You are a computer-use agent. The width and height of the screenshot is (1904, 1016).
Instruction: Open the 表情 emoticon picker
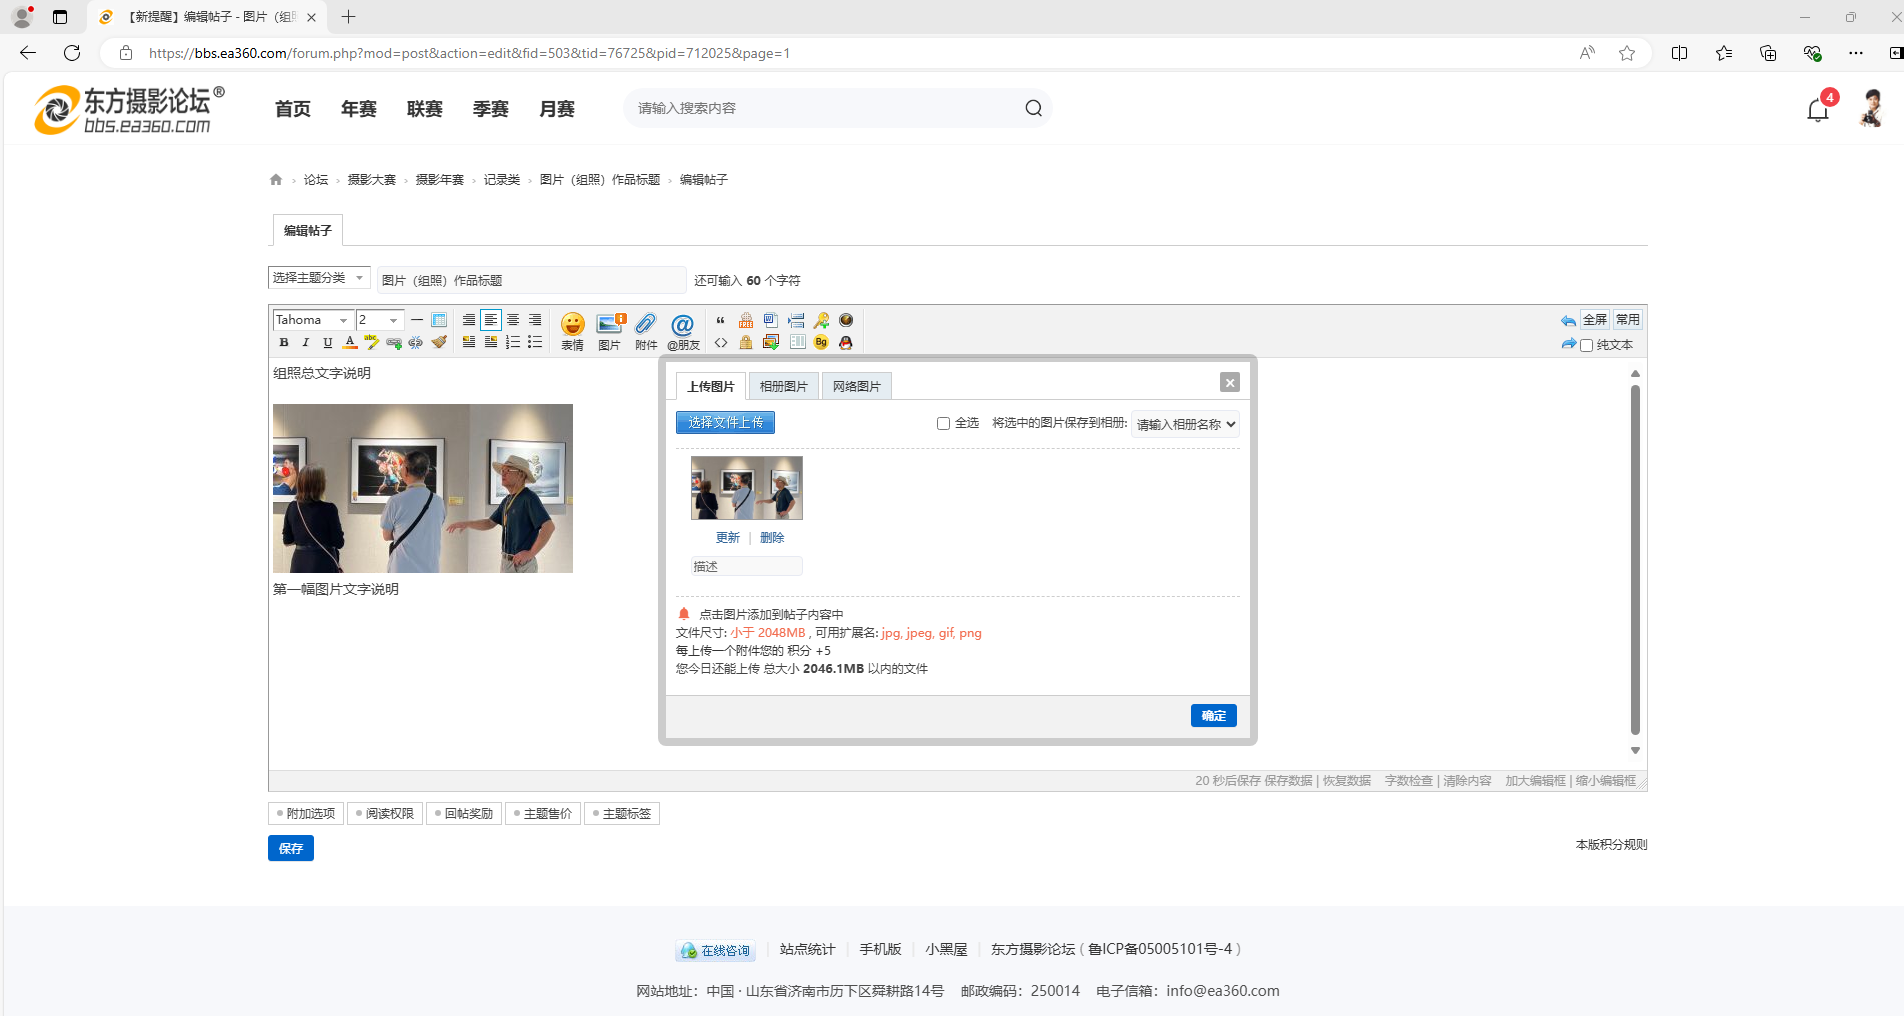click(572, 330)
